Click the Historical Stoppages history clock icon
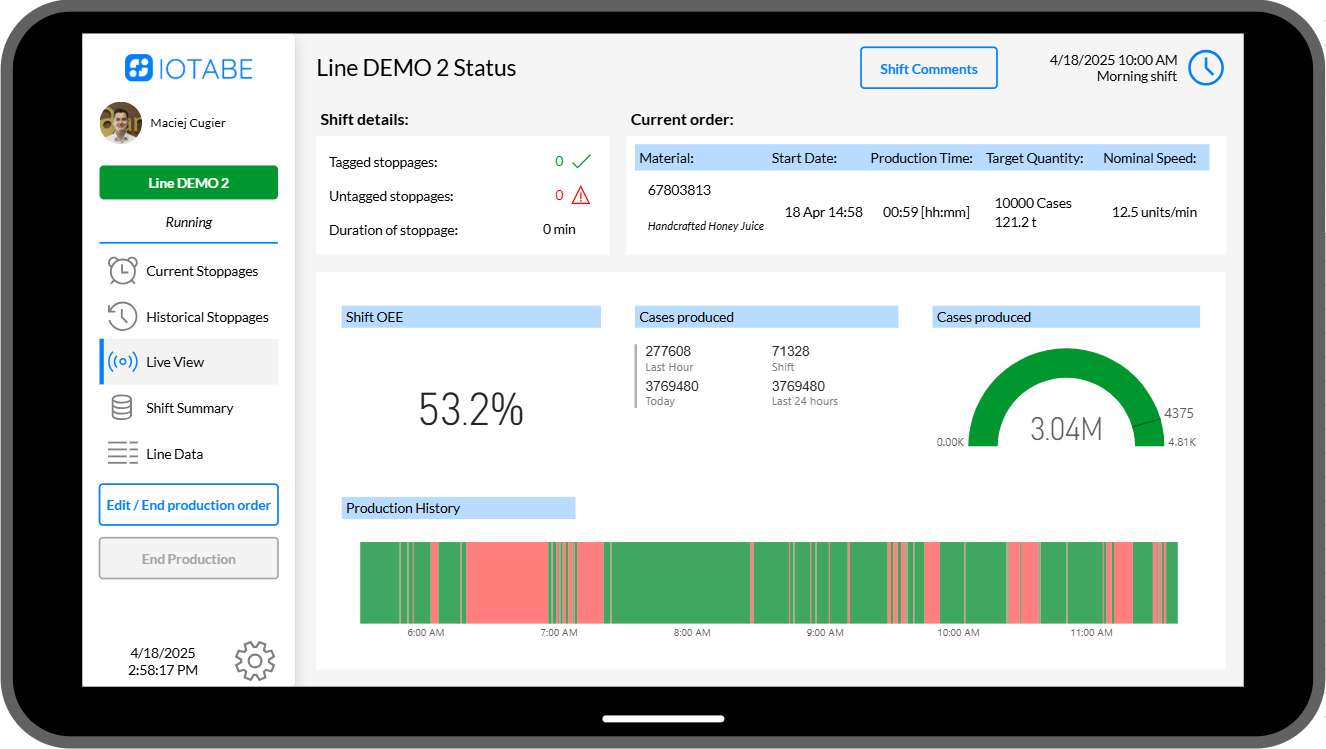The height and width of the screenshot is (749, 1326). (122, 317)
